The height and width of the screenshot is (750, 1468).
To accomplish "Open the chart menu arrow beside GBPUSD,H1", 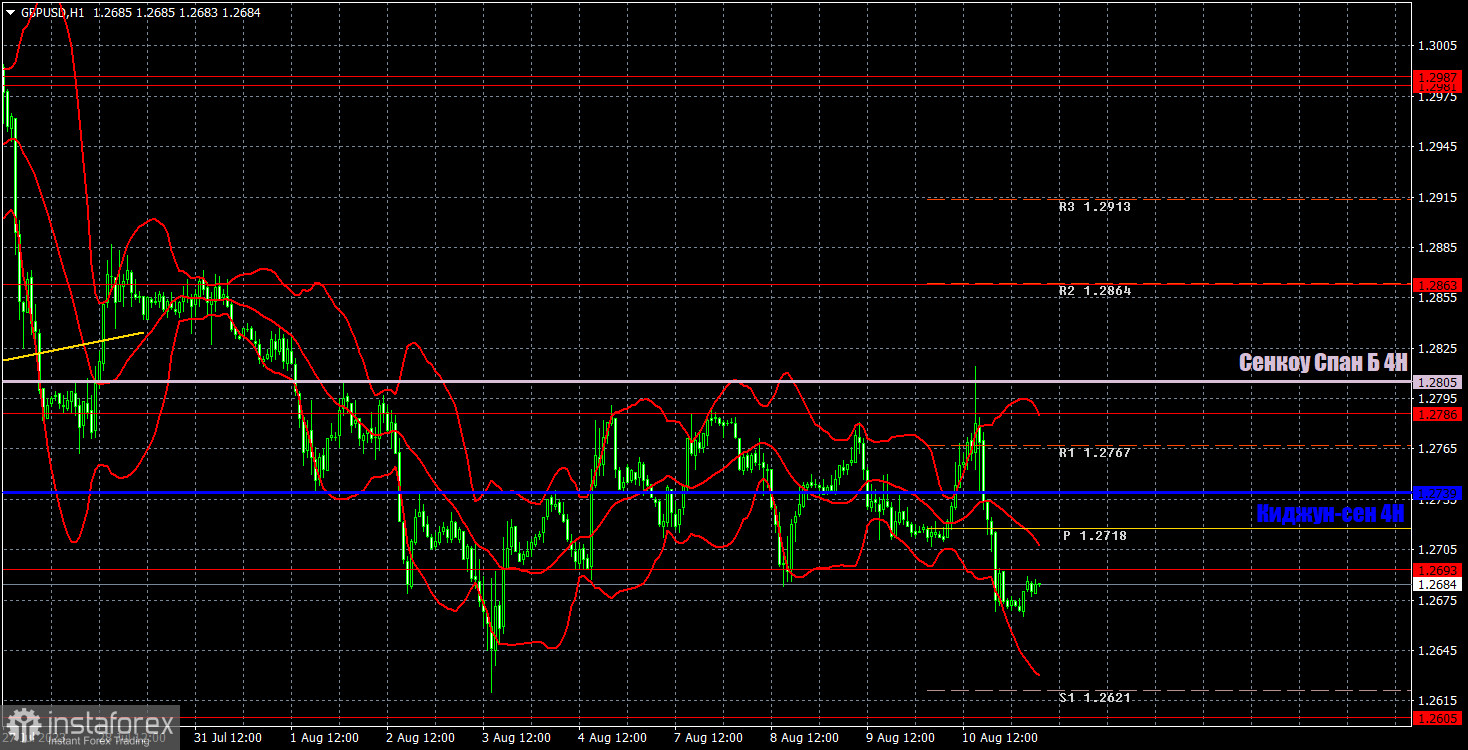I will pos(10,13).
